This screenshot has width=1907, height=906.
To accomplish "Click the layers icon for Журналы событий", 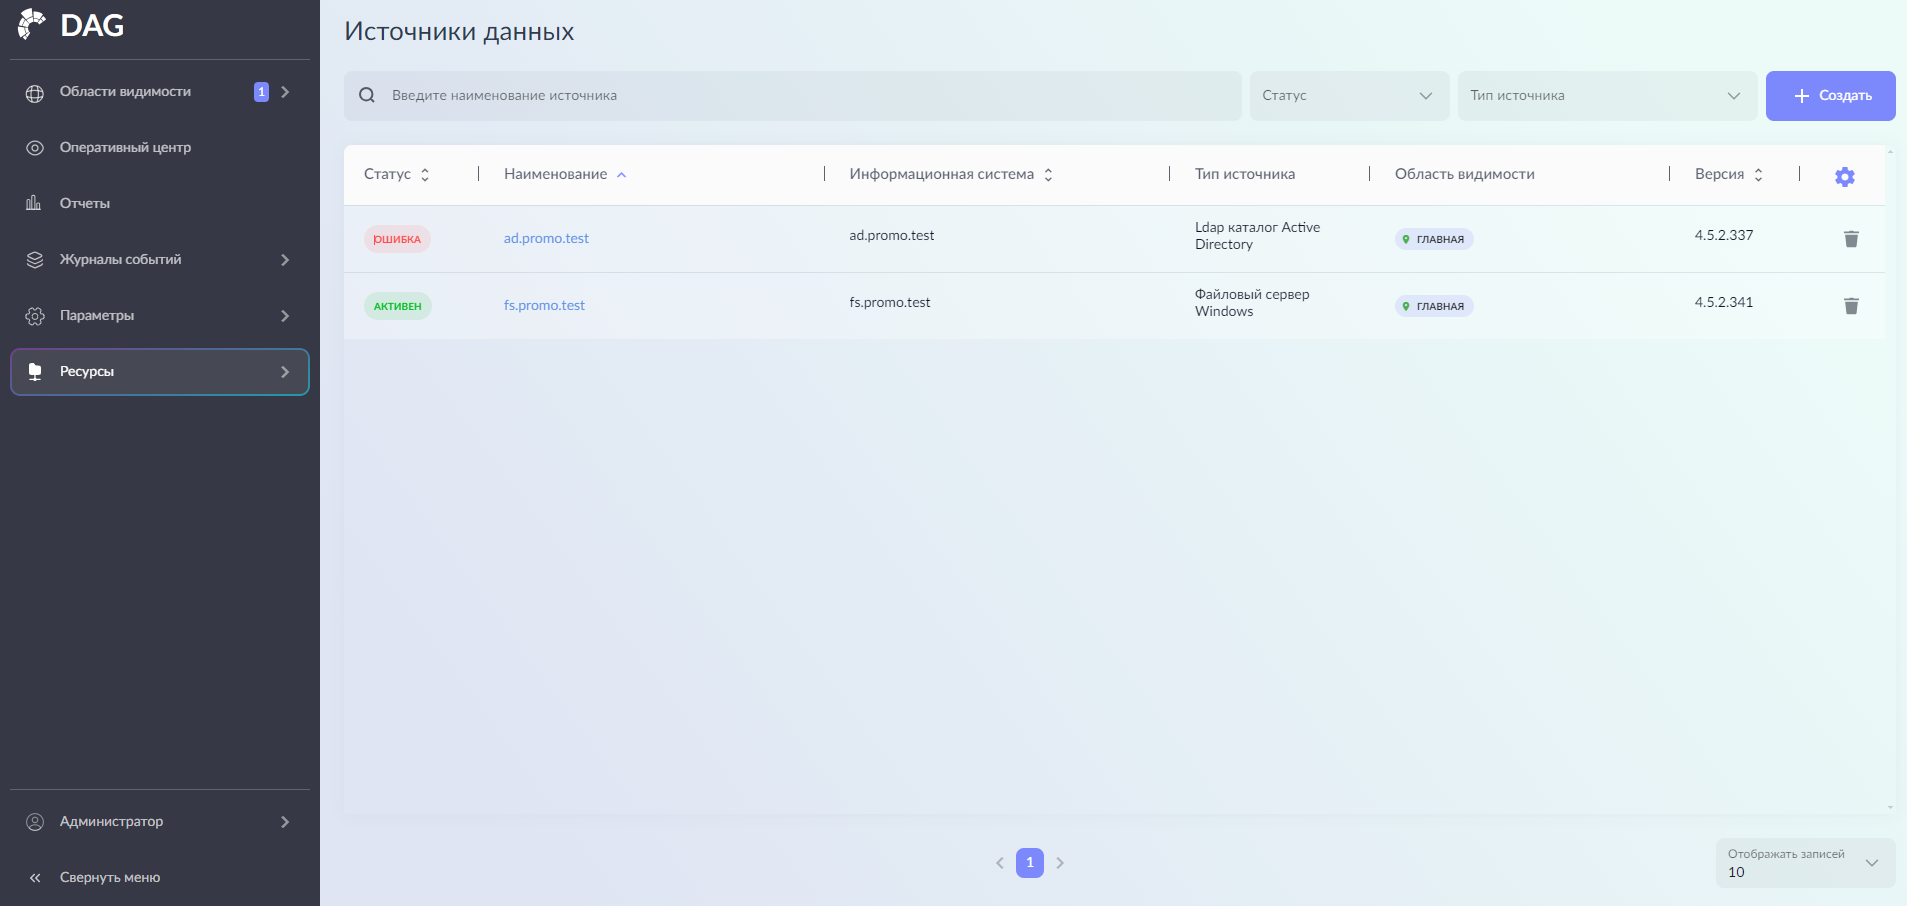I will point(35,260).
